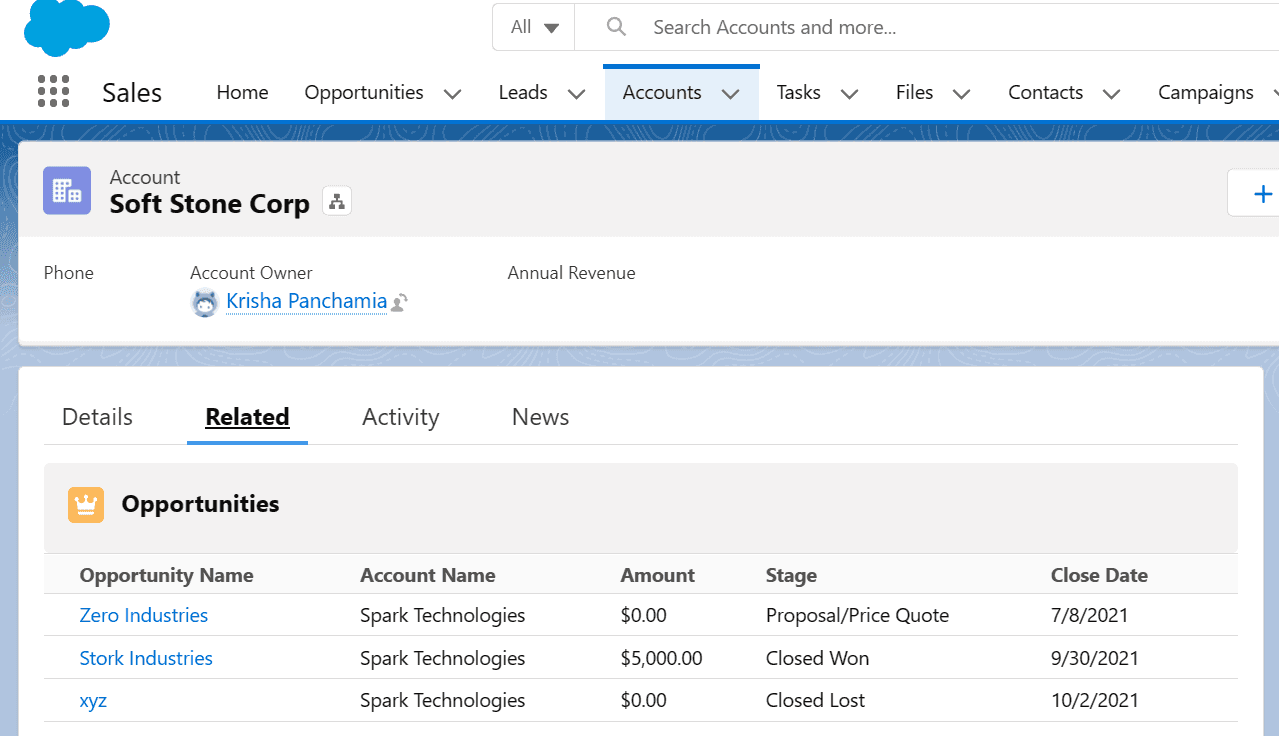Click the Closed Won stage cell

point(817,658)
